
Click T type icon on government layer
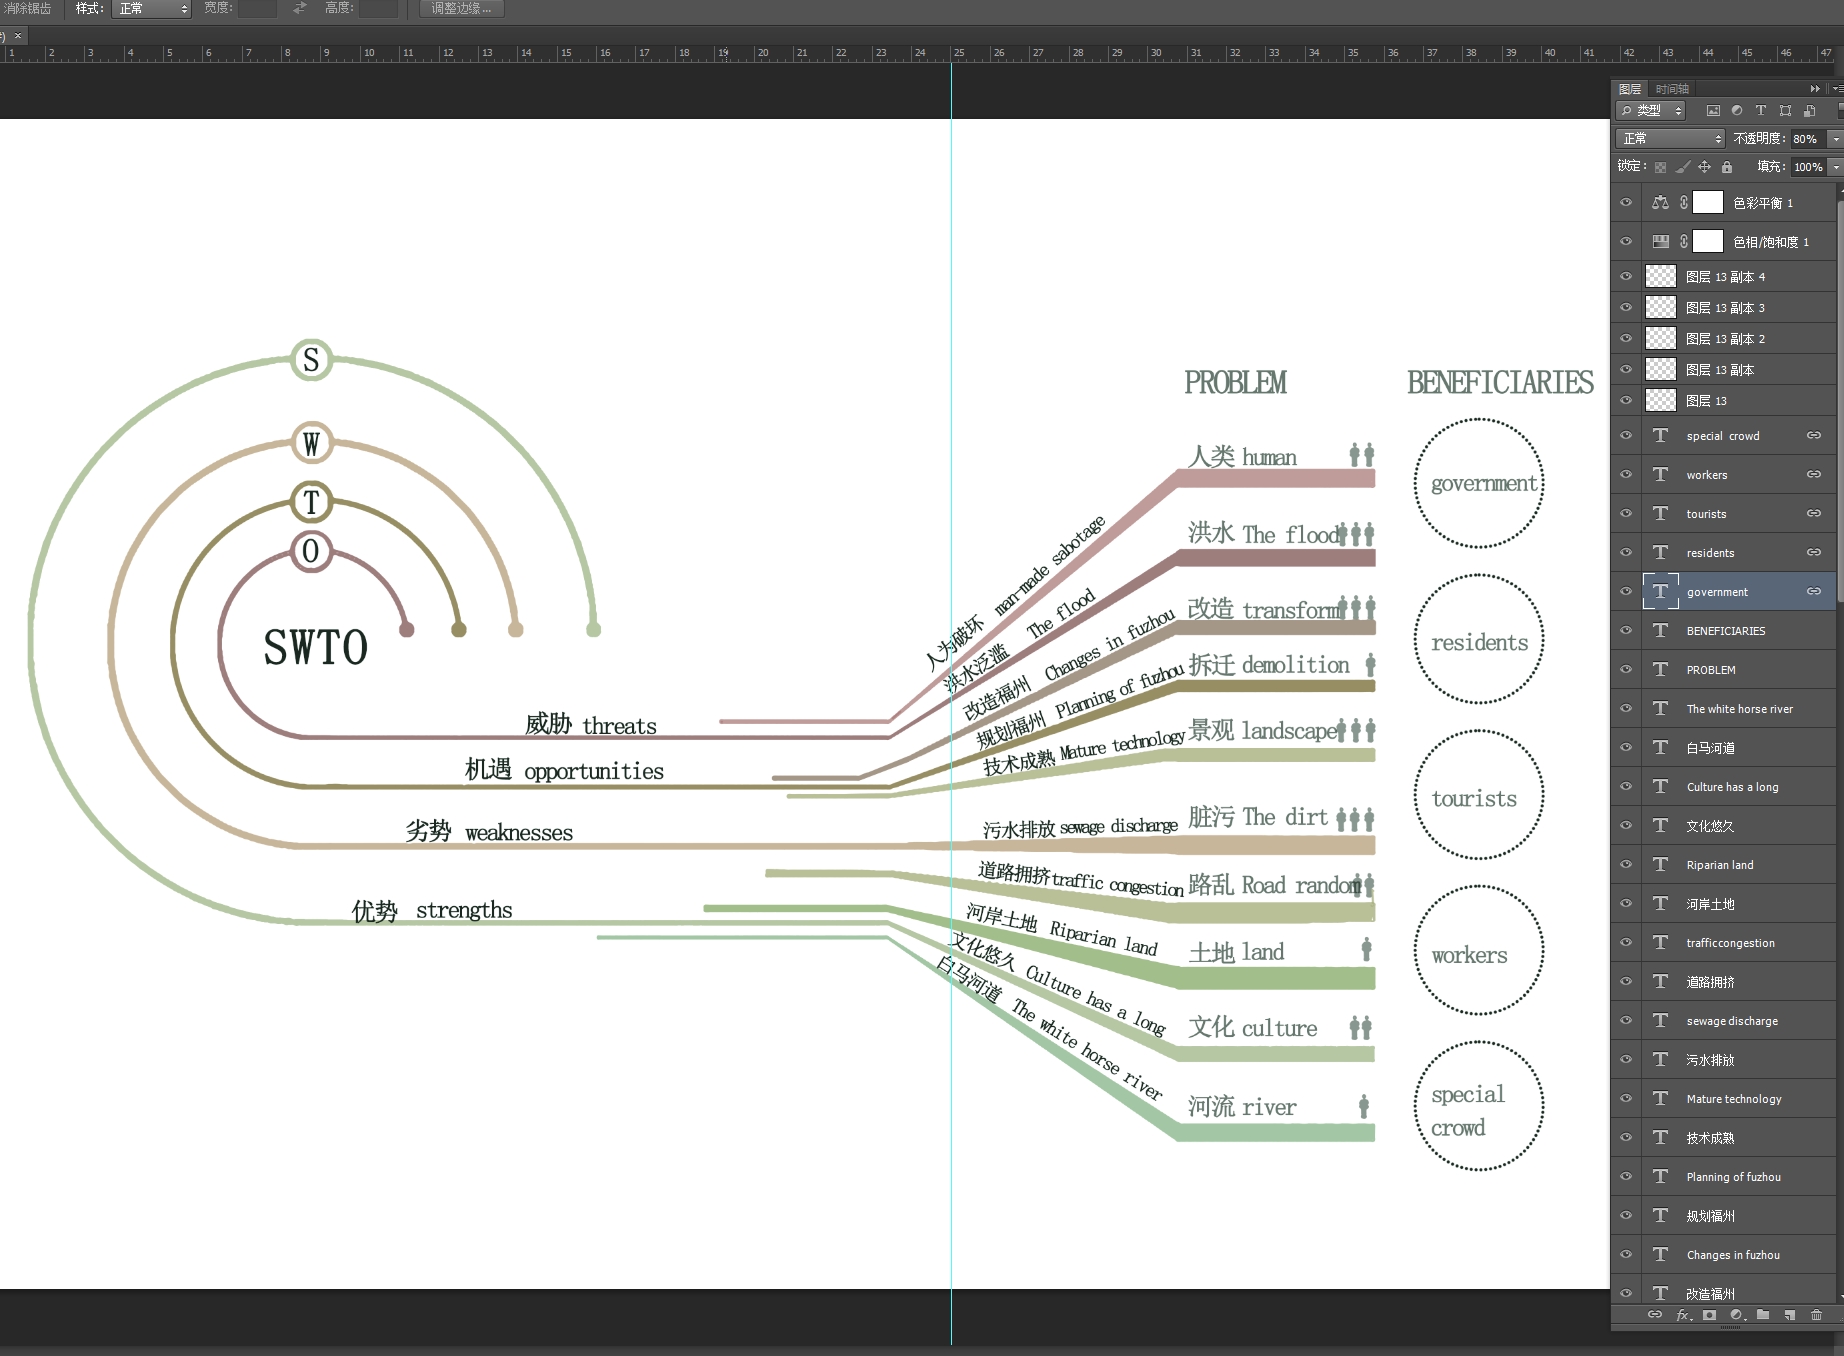[1660, 591]
